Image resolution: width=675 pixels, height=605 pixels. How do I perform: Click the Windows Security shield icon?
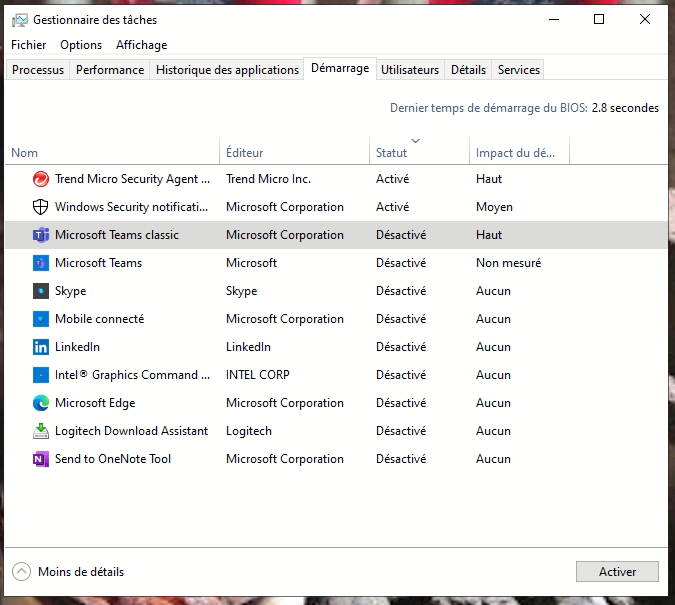click(x=40, y=207)
